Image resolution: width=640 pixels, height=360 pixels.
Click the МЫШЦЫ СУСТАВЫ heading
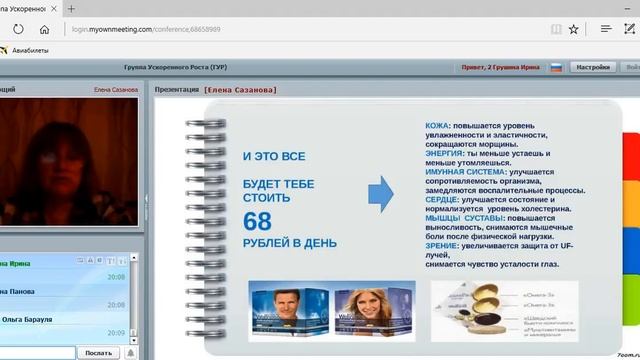pyautogui.click(x=464, y=218)
